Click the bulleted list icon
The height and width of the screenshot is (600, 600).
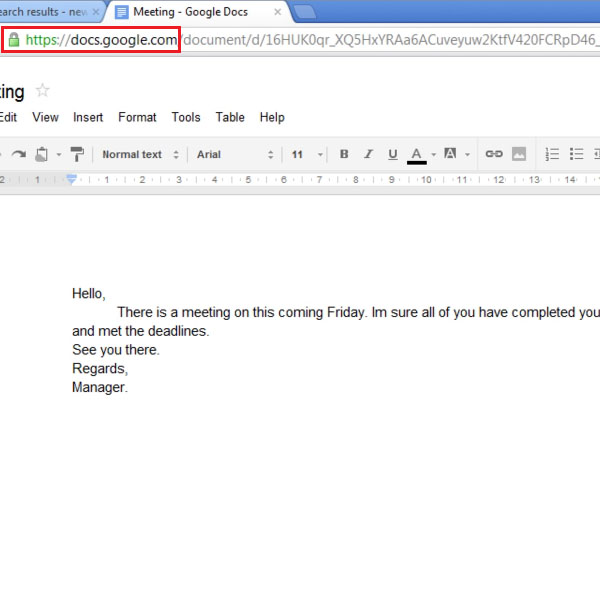pyautogui.click(x=576, y=154)
